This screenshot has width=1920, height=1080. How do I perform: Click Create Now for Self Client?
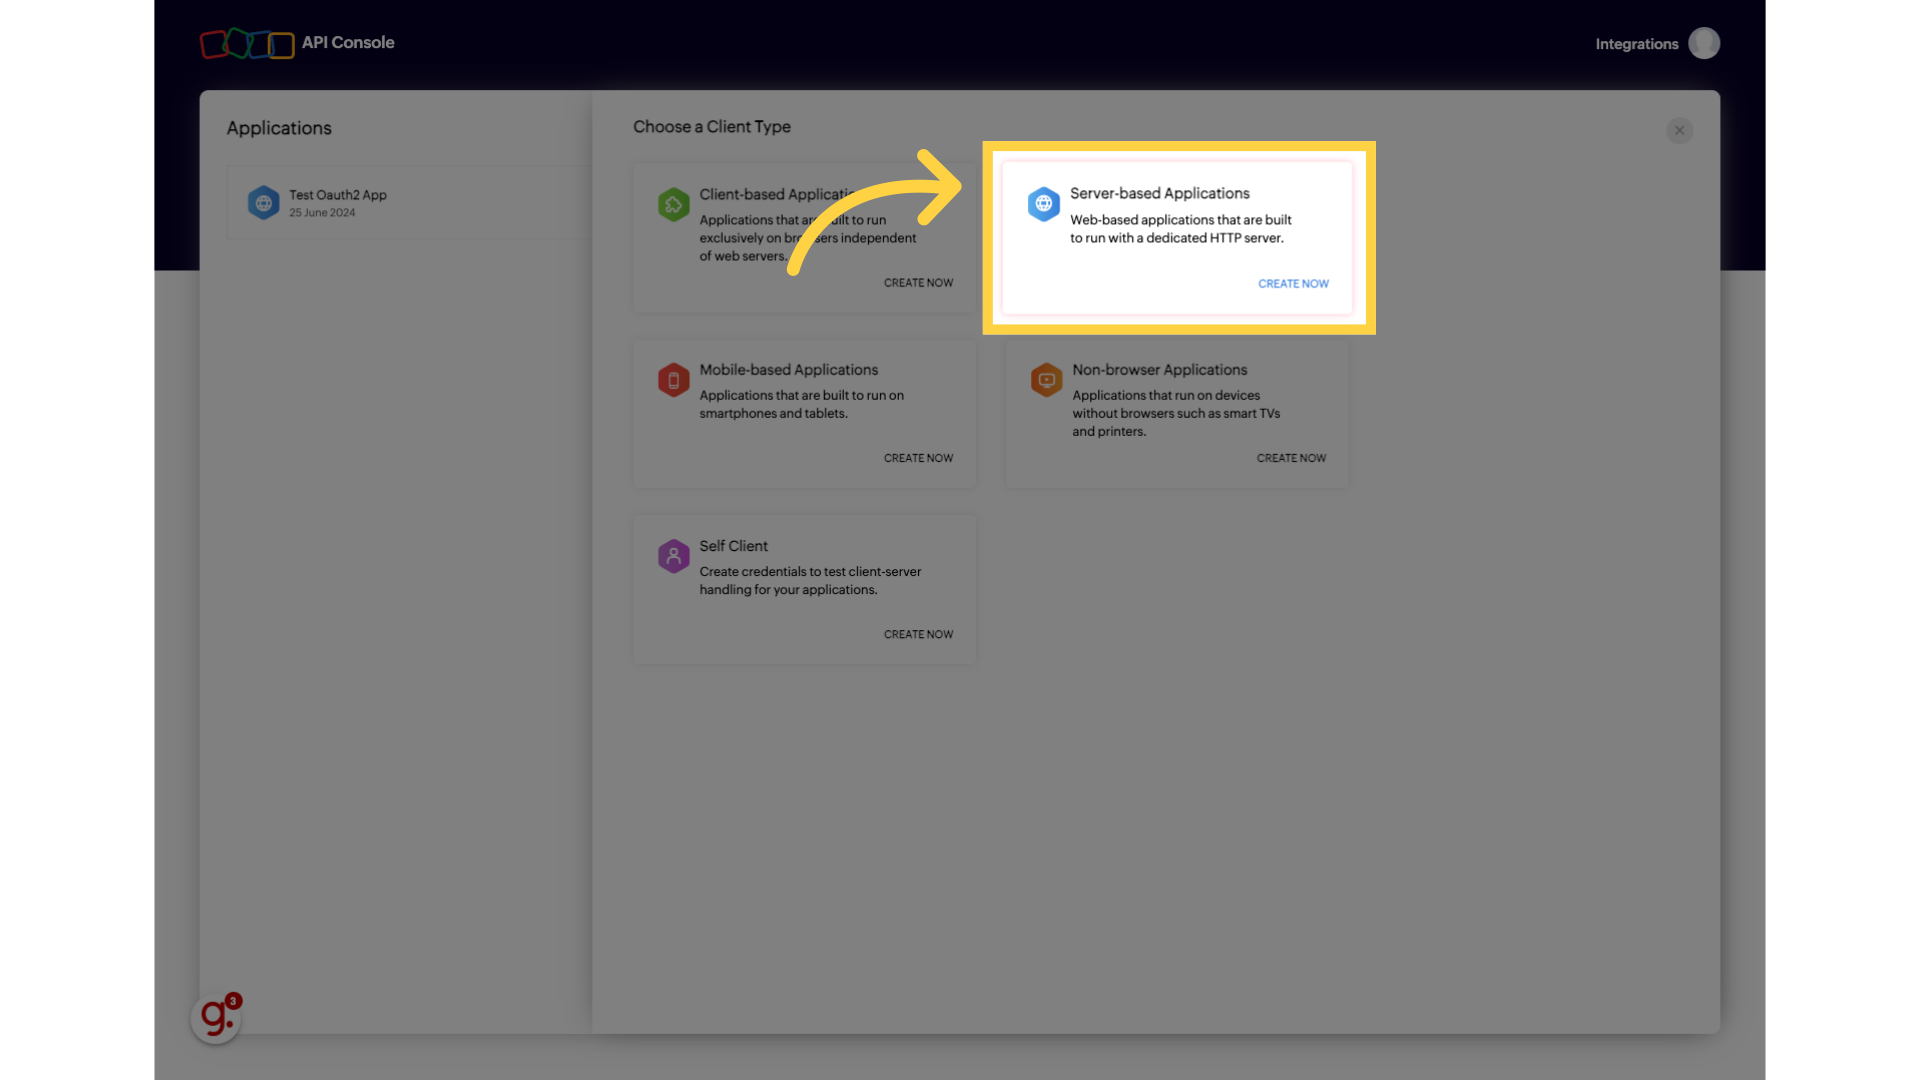coord(918,634)
